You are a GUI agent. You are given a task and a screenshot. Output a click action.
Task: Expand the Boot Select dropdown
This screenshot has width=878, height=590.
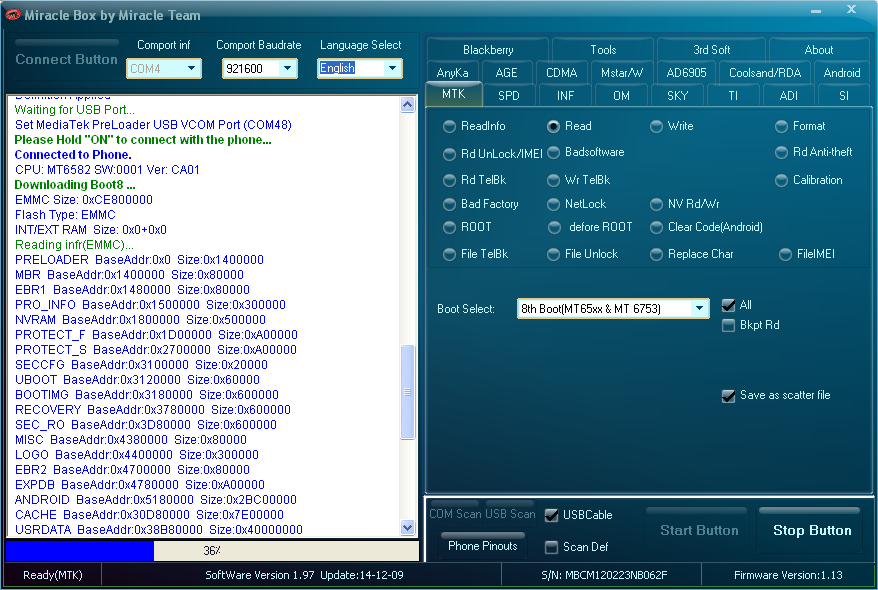pos(699,308)
